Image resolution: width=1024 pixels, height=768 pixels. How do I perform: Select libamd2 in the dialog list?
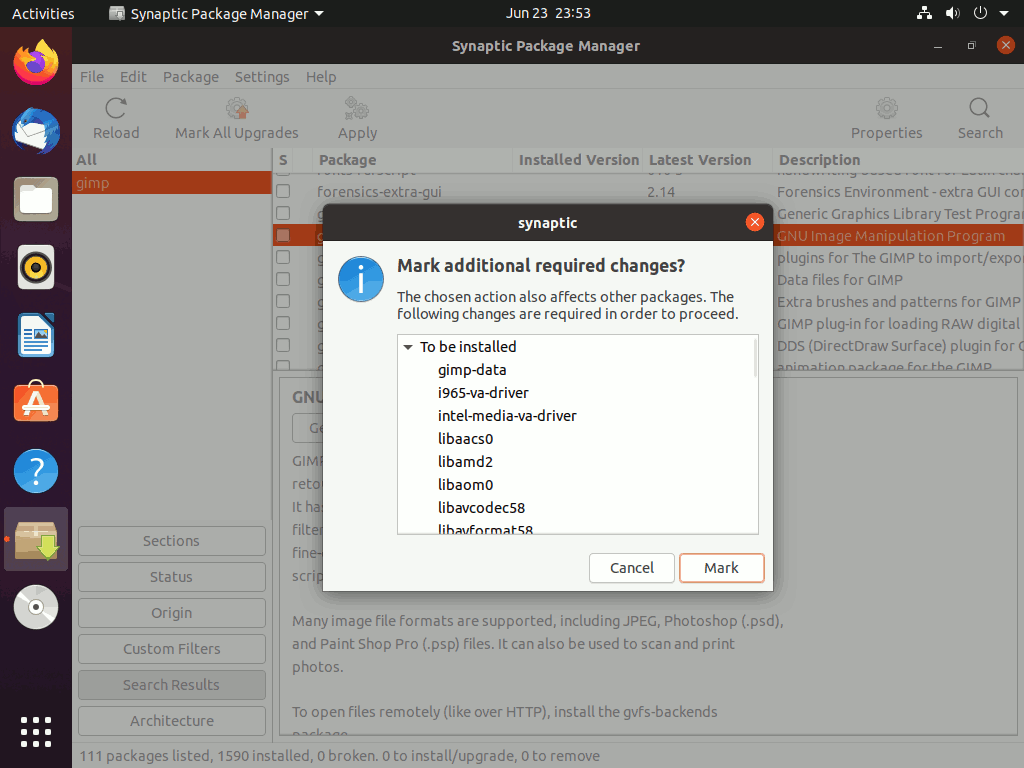465,461
